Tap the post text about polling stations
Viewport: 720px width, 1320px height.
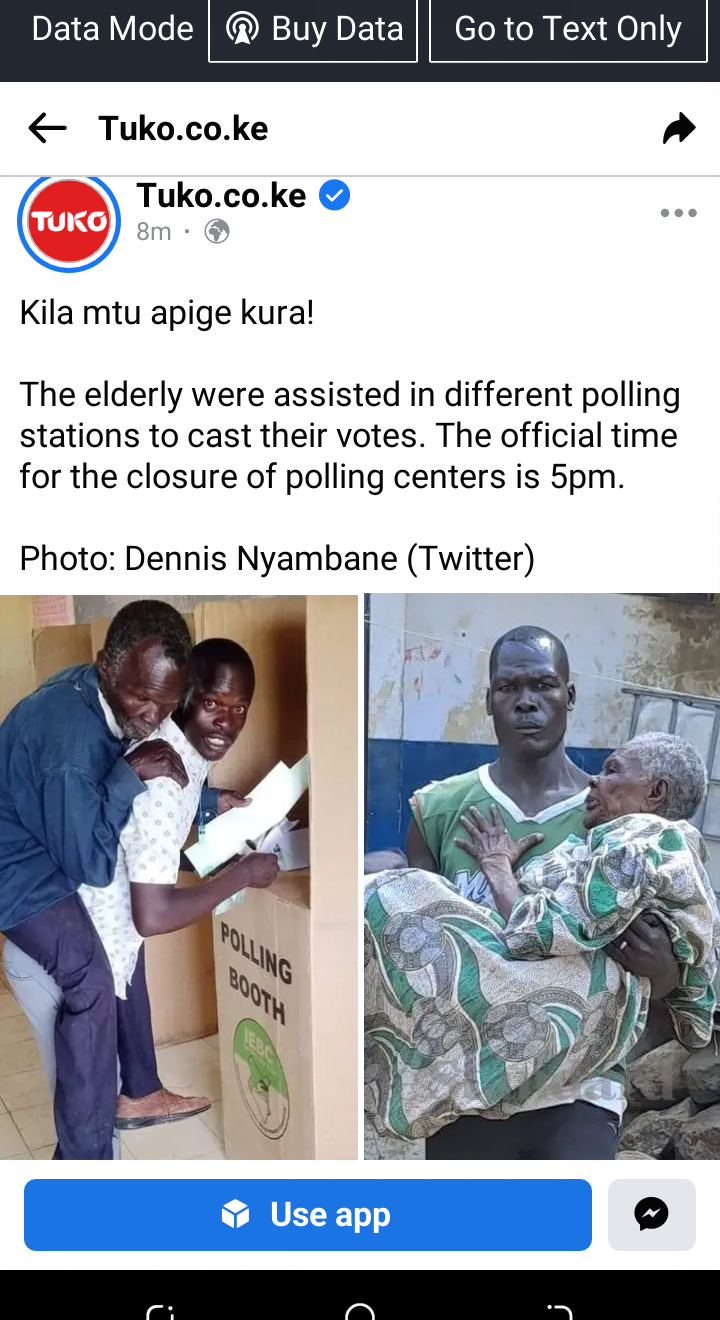coord(349,435)
